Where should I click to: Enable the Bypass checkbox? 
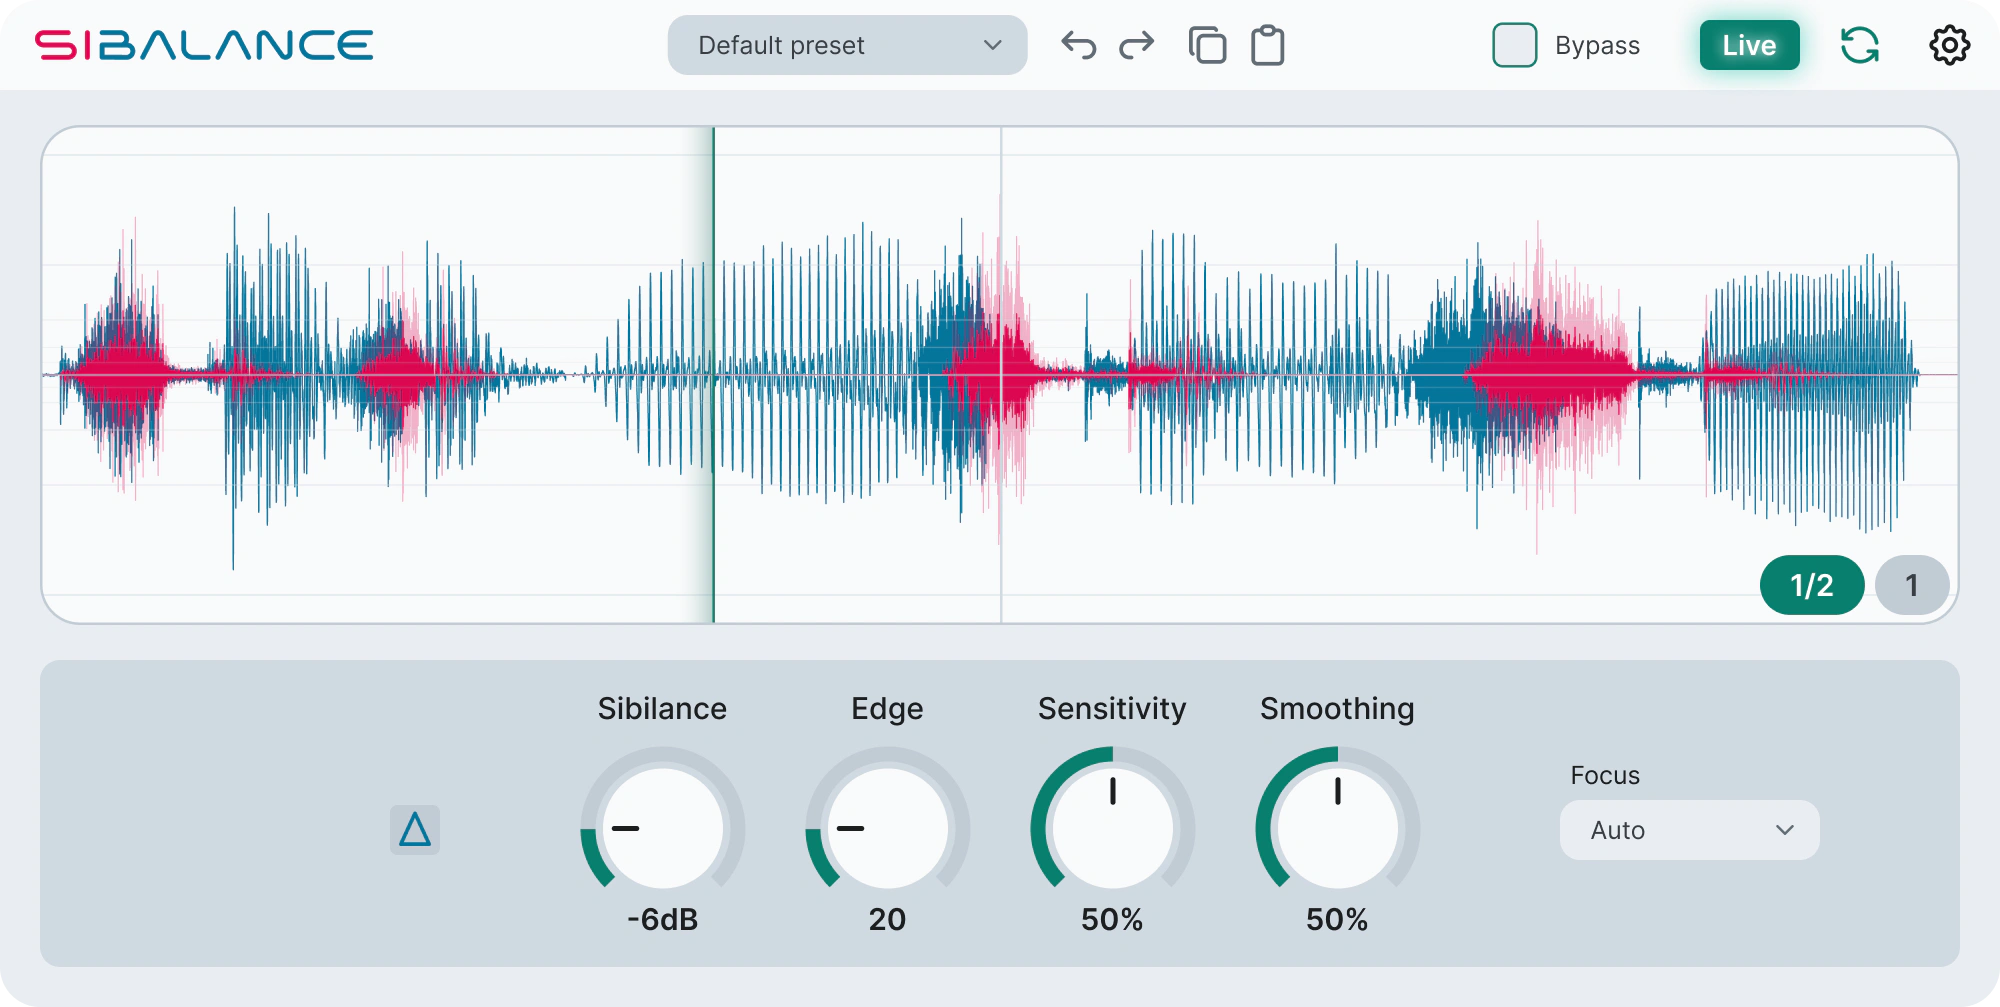click(1515, 45)
